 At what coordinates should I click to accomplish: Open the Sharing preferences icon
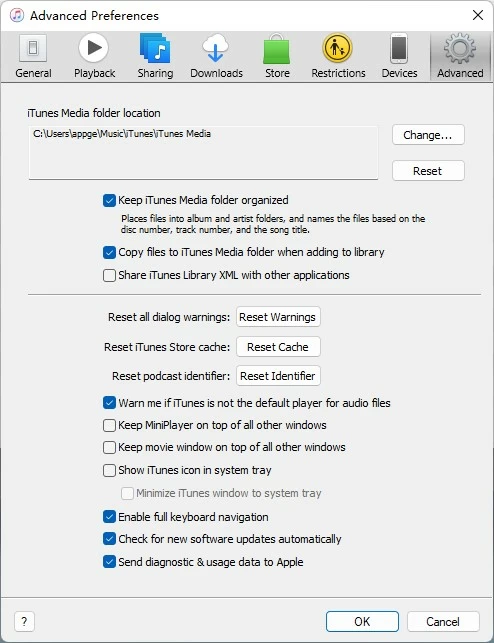pos(155,48)
